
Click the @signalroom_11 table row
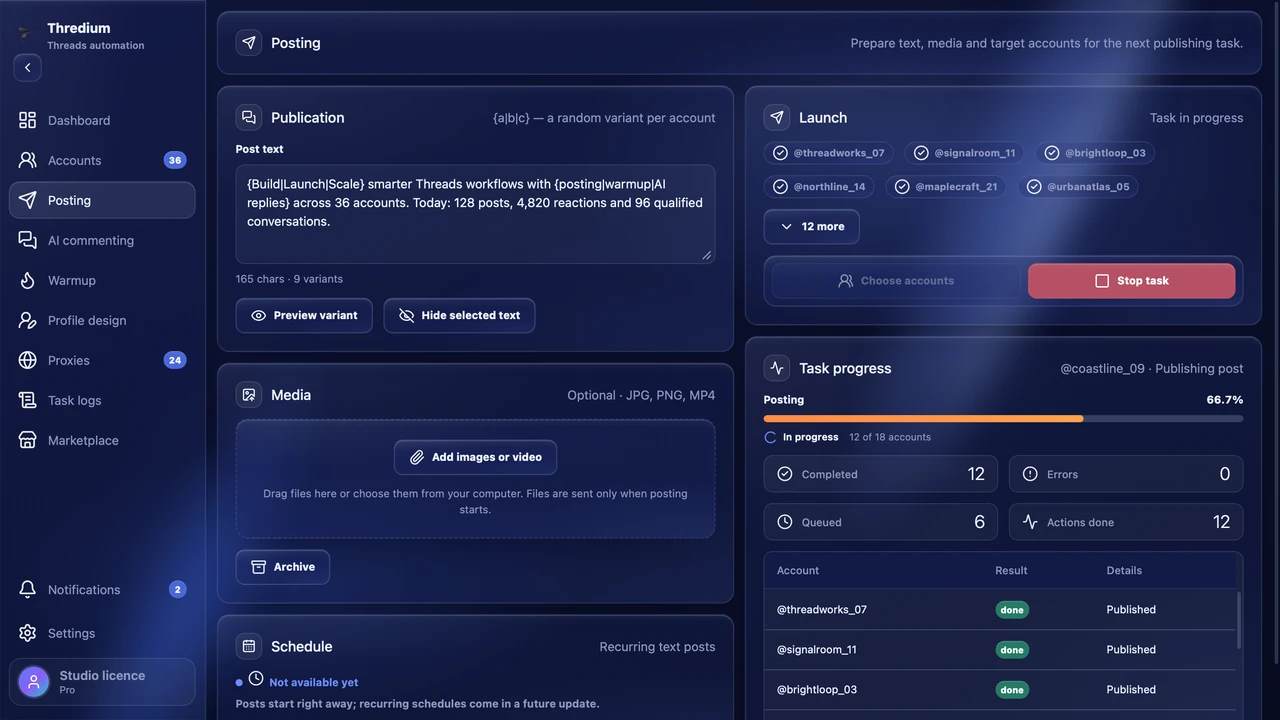(1000, 650)
